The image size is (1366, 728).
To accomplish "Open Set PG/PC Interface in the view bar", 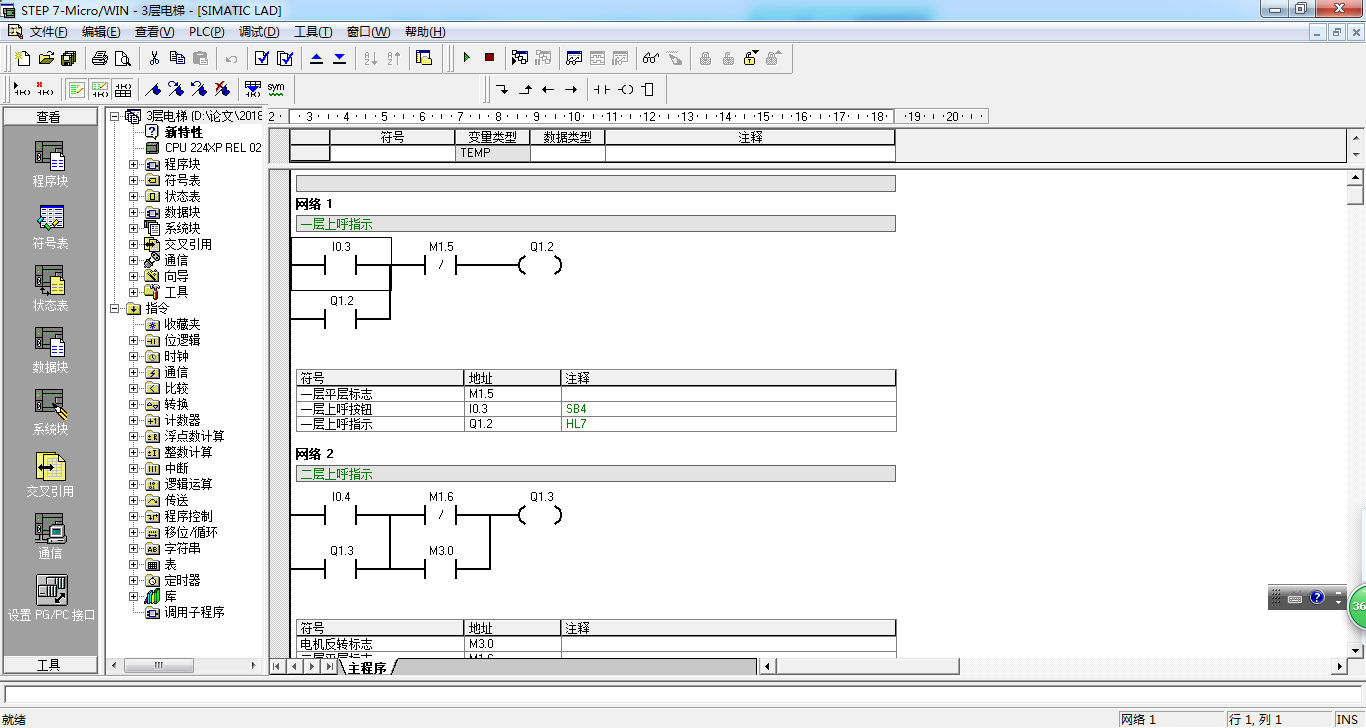I will click(x=50, y=599).
